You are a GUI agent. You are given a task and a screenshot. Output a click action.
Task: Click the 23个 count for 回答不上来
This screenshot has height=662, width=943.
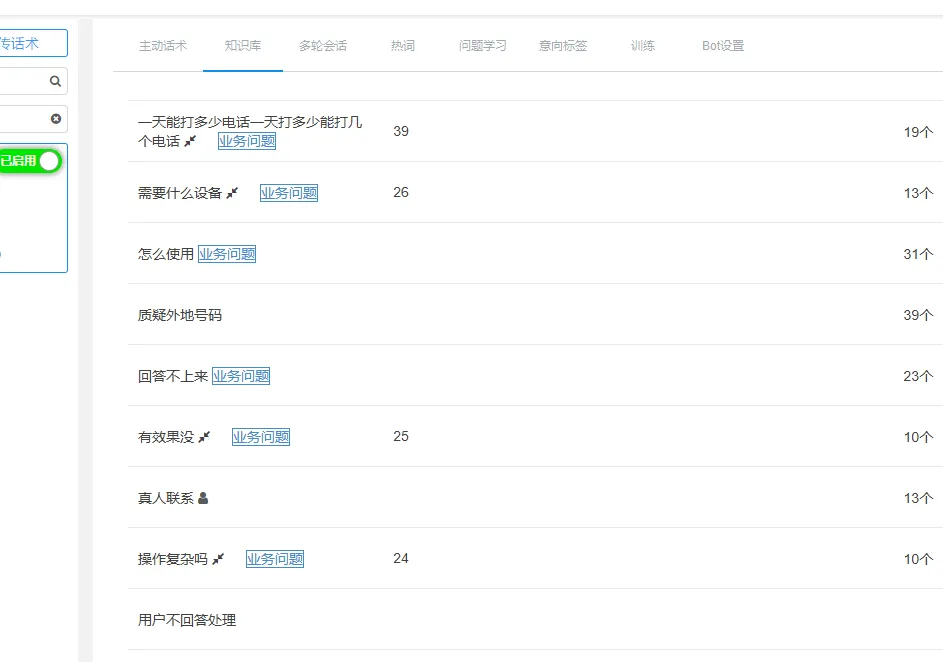pos(918,376)
